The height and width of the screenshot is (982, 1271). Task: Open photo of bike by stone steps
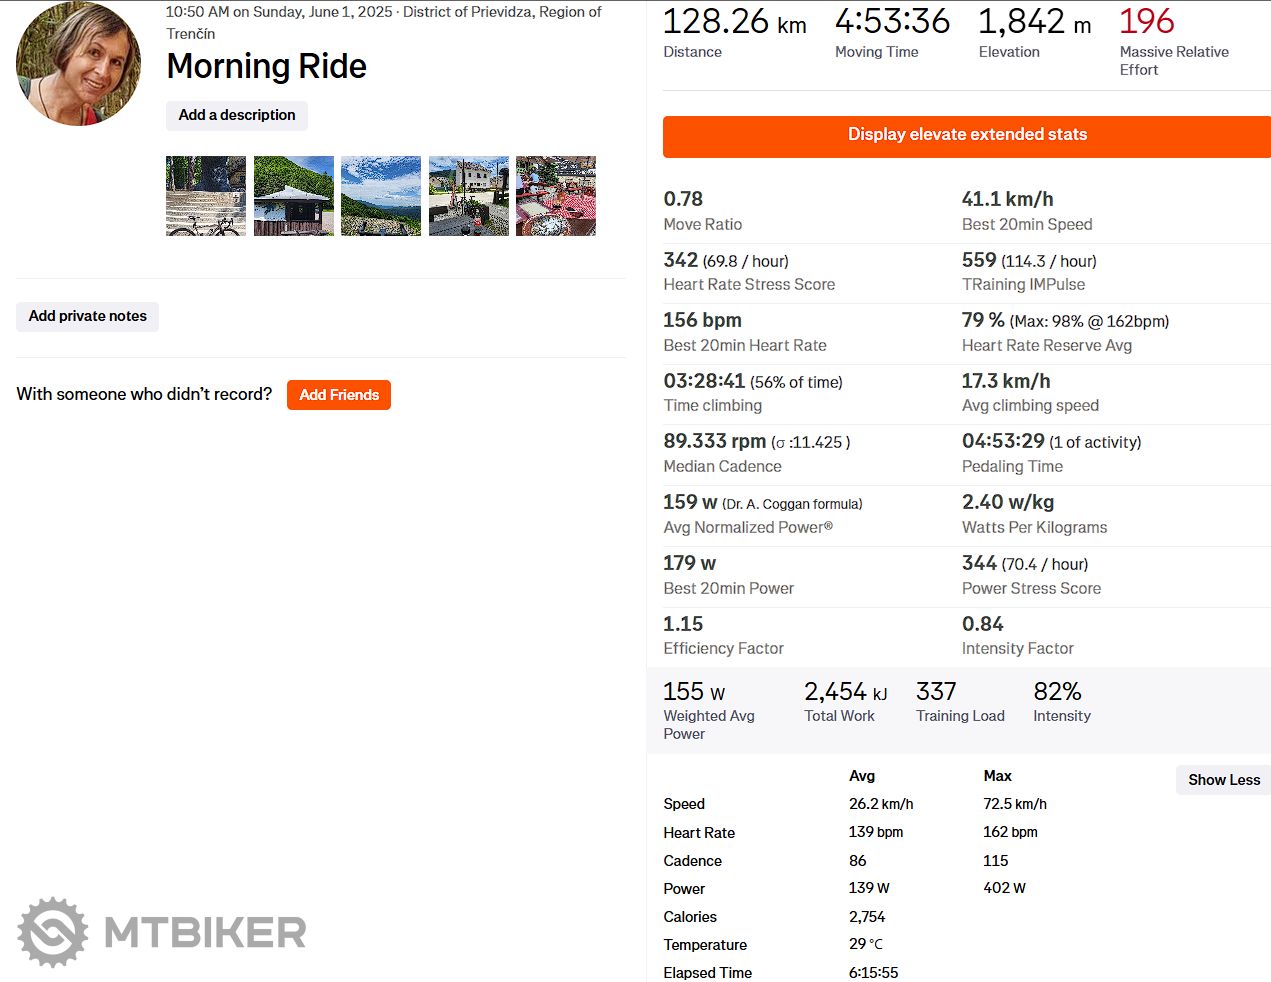coord(206,196)
